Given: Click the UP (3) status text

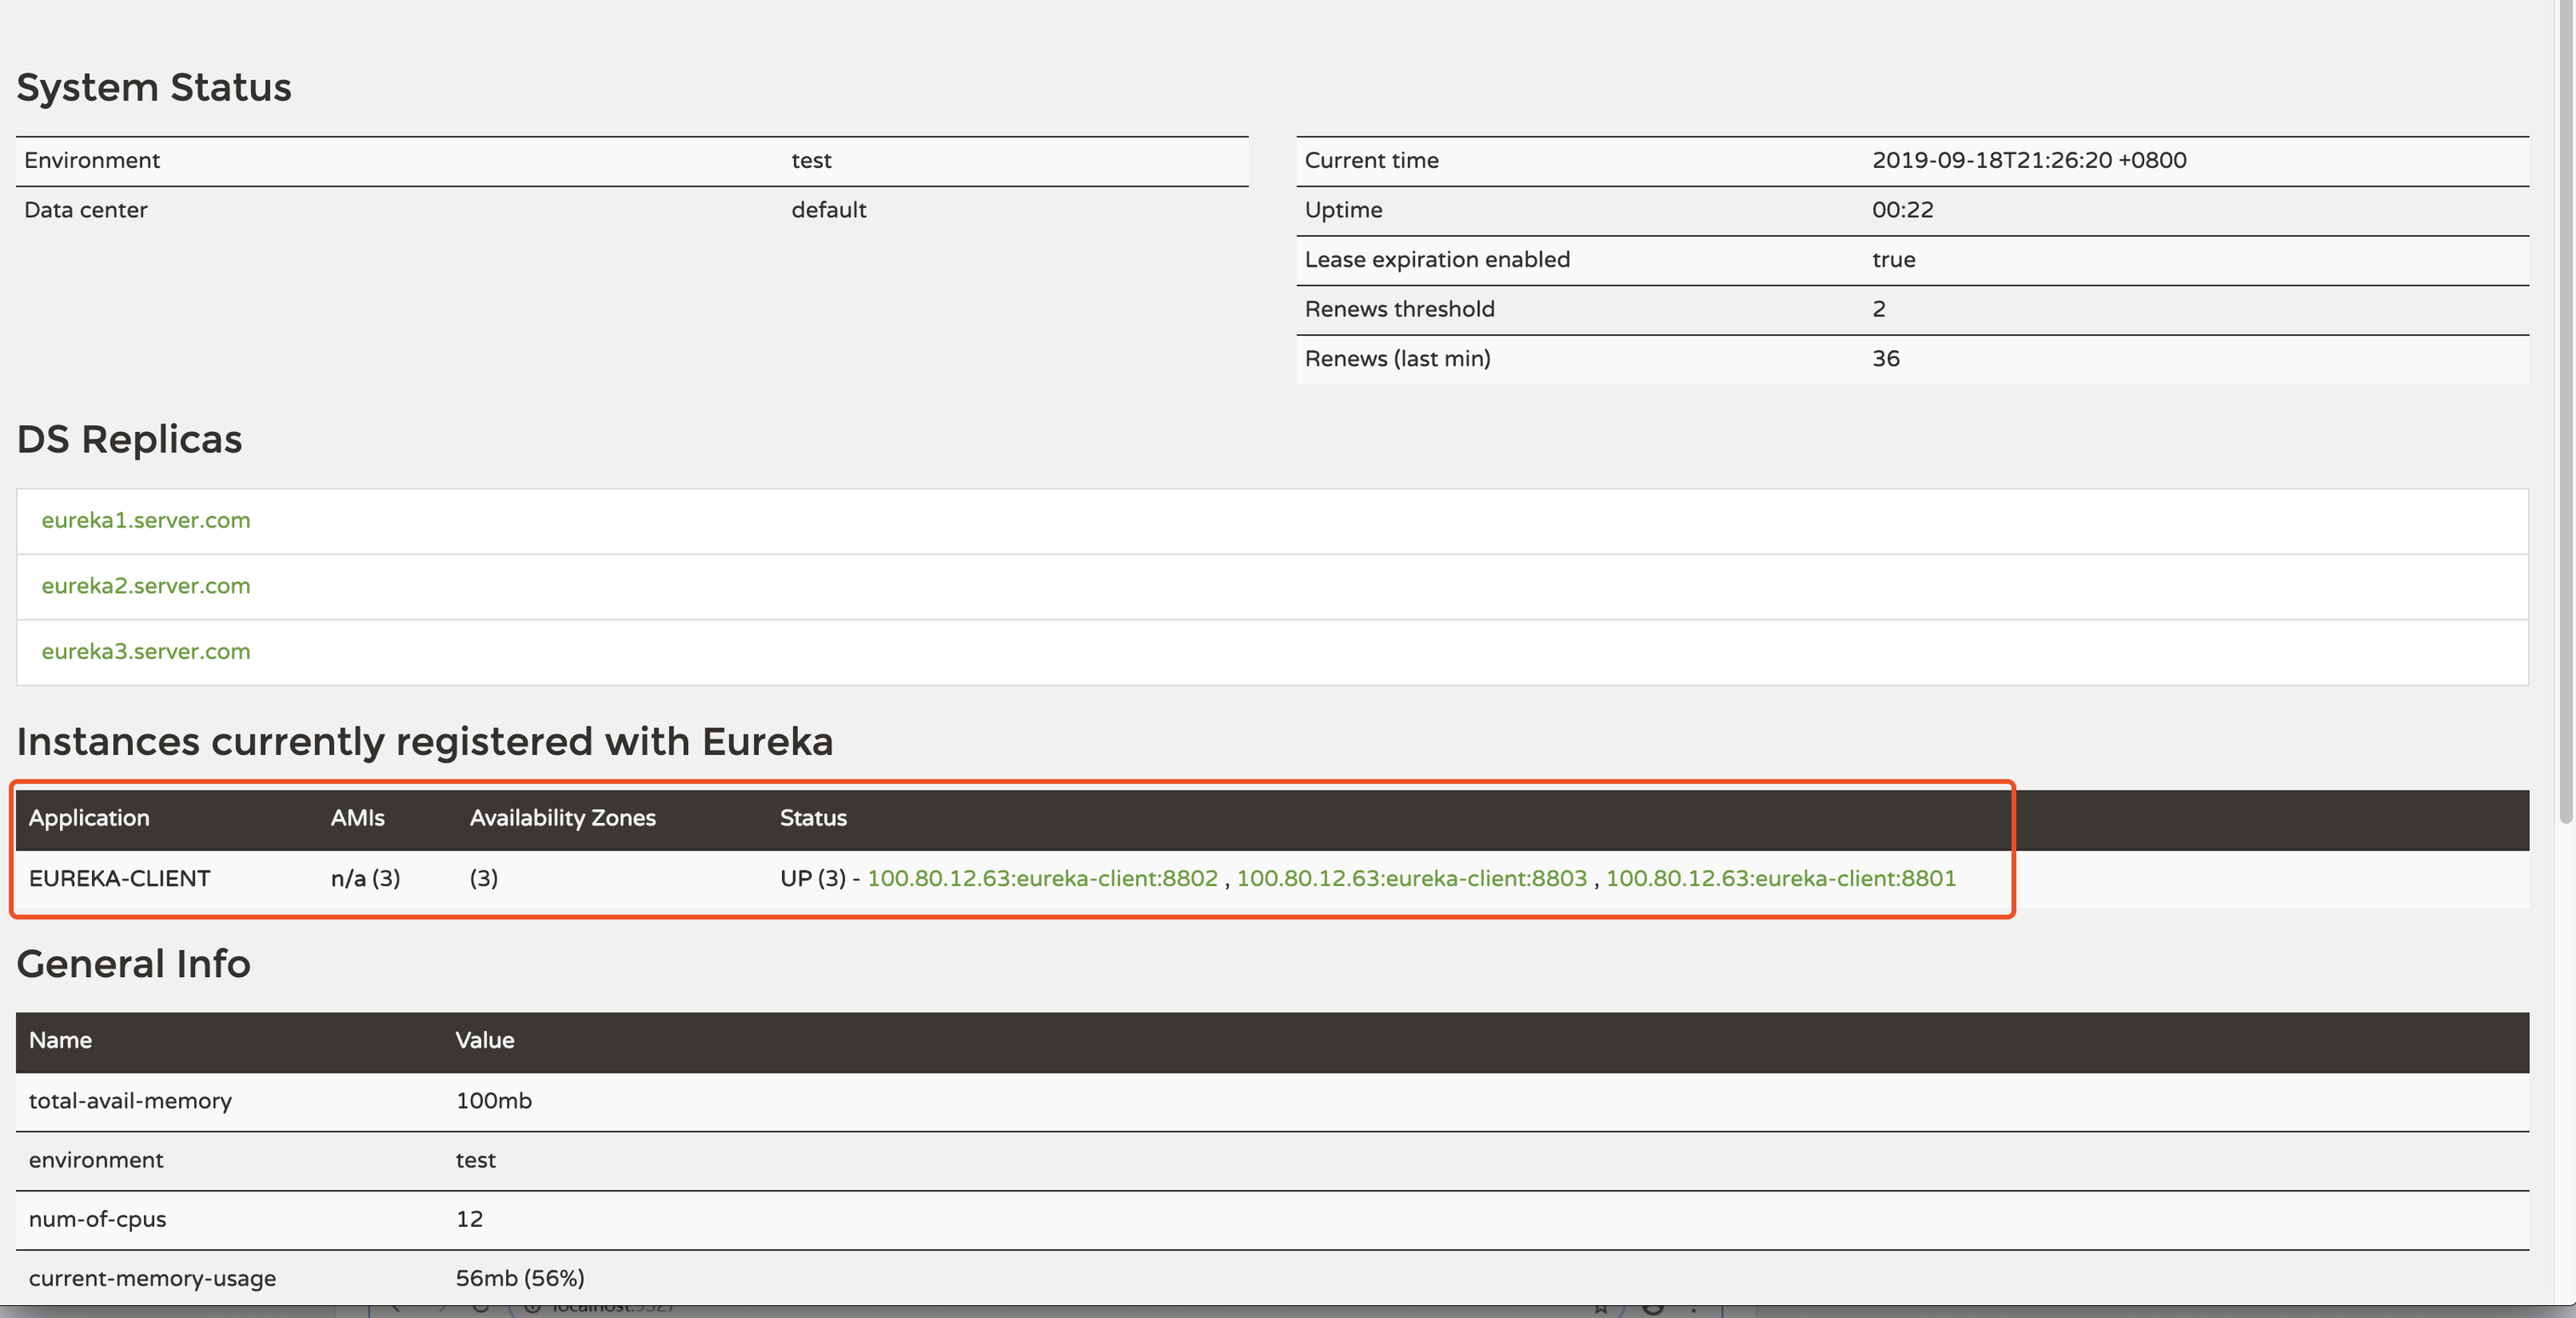Looking at the screenshot, I should click(x=813, y=878).
